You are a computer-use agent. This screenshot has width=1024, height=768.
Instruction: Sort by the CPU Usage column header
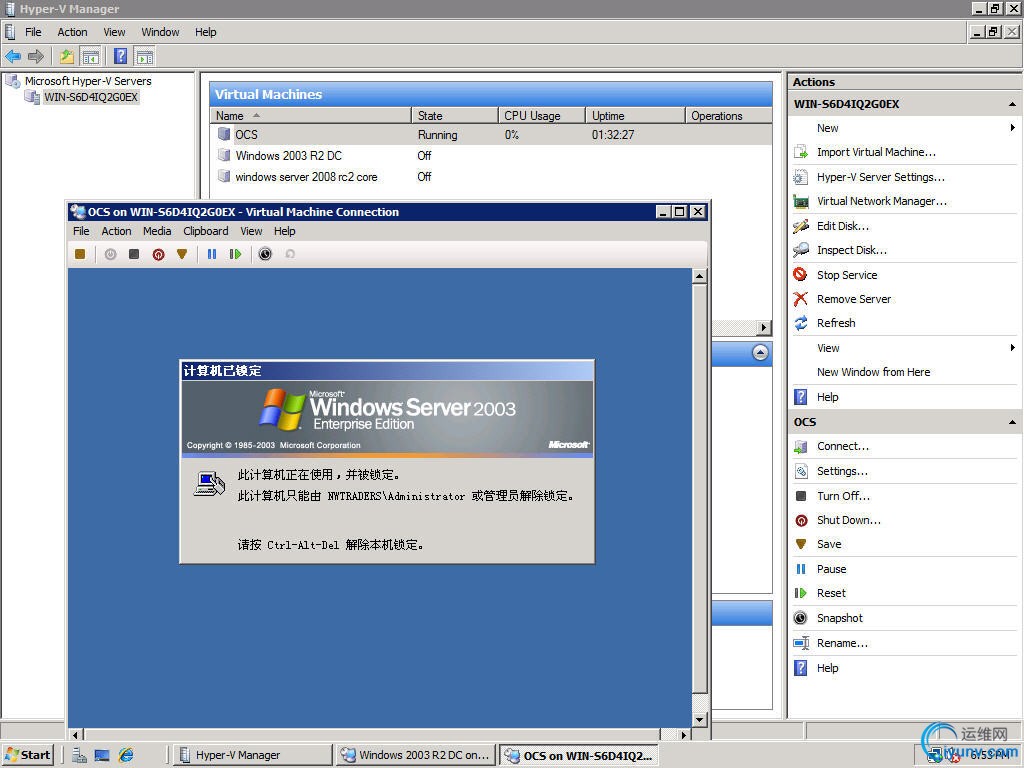[x=541, y=116]
